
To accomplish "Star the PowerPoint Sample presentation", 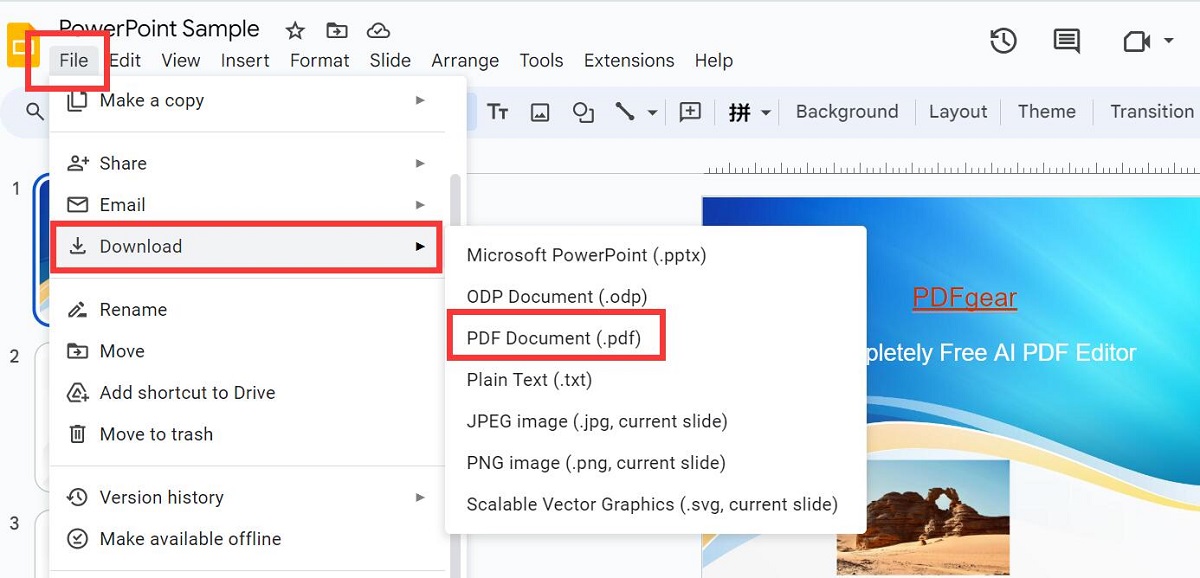I will click(295, 30).
